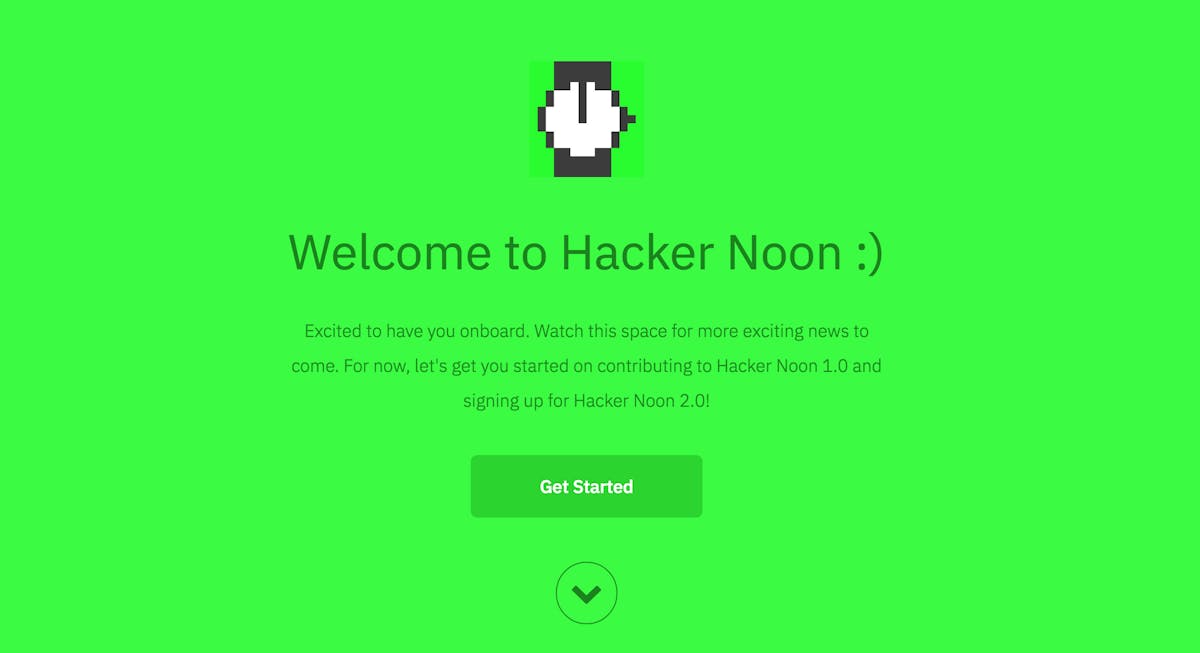This screenshot has width=1200, height=653.
Task: Click the bottom dark strap of watch logo
Action: (582, 165)
